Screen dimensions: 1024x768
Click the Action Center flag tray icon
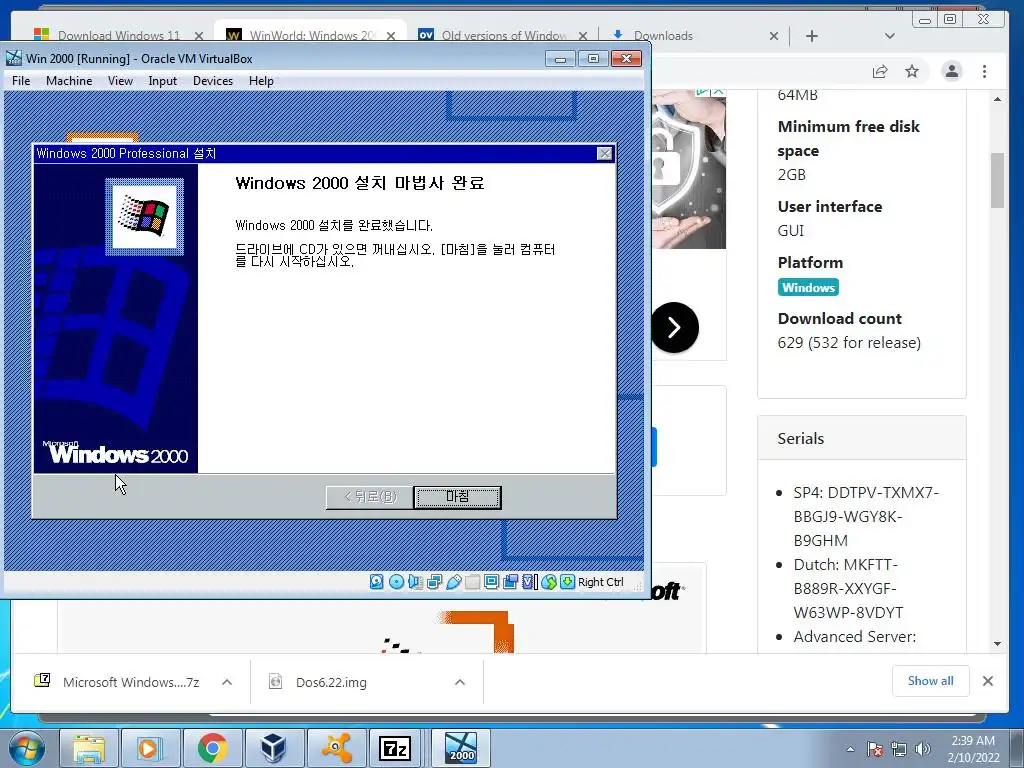pyautogui.click(x=875, y=750)
